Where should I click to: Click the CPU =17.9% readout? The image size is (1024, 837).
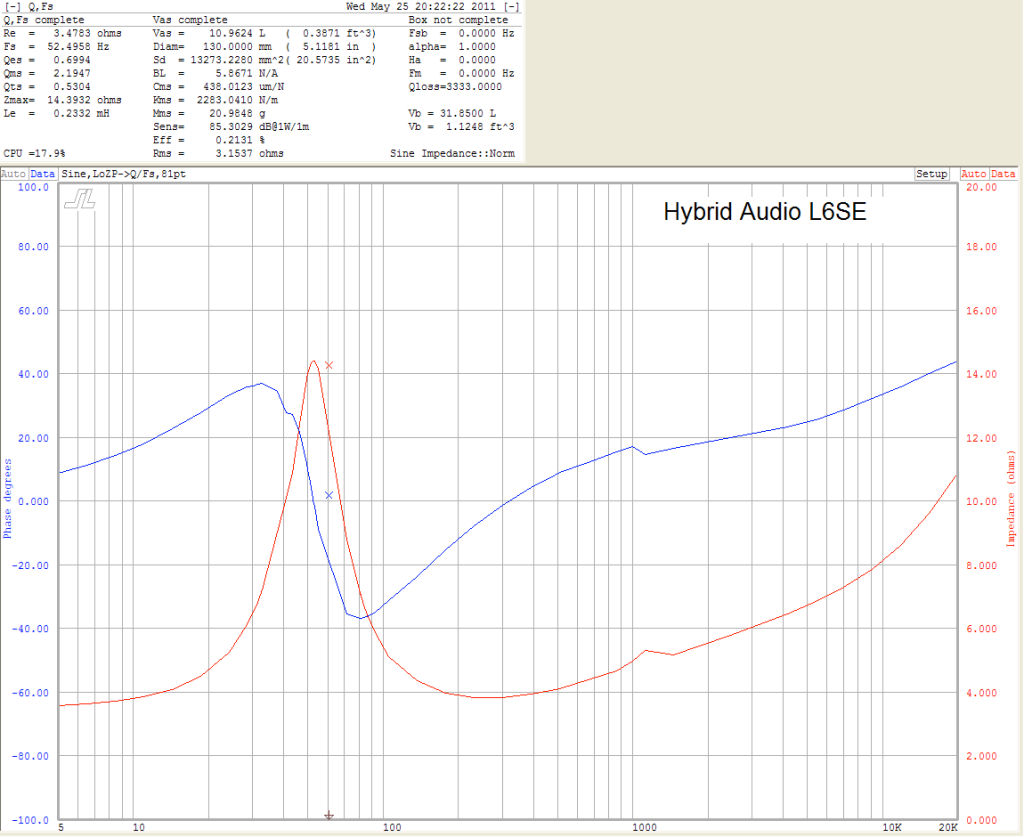click(35, 153)
